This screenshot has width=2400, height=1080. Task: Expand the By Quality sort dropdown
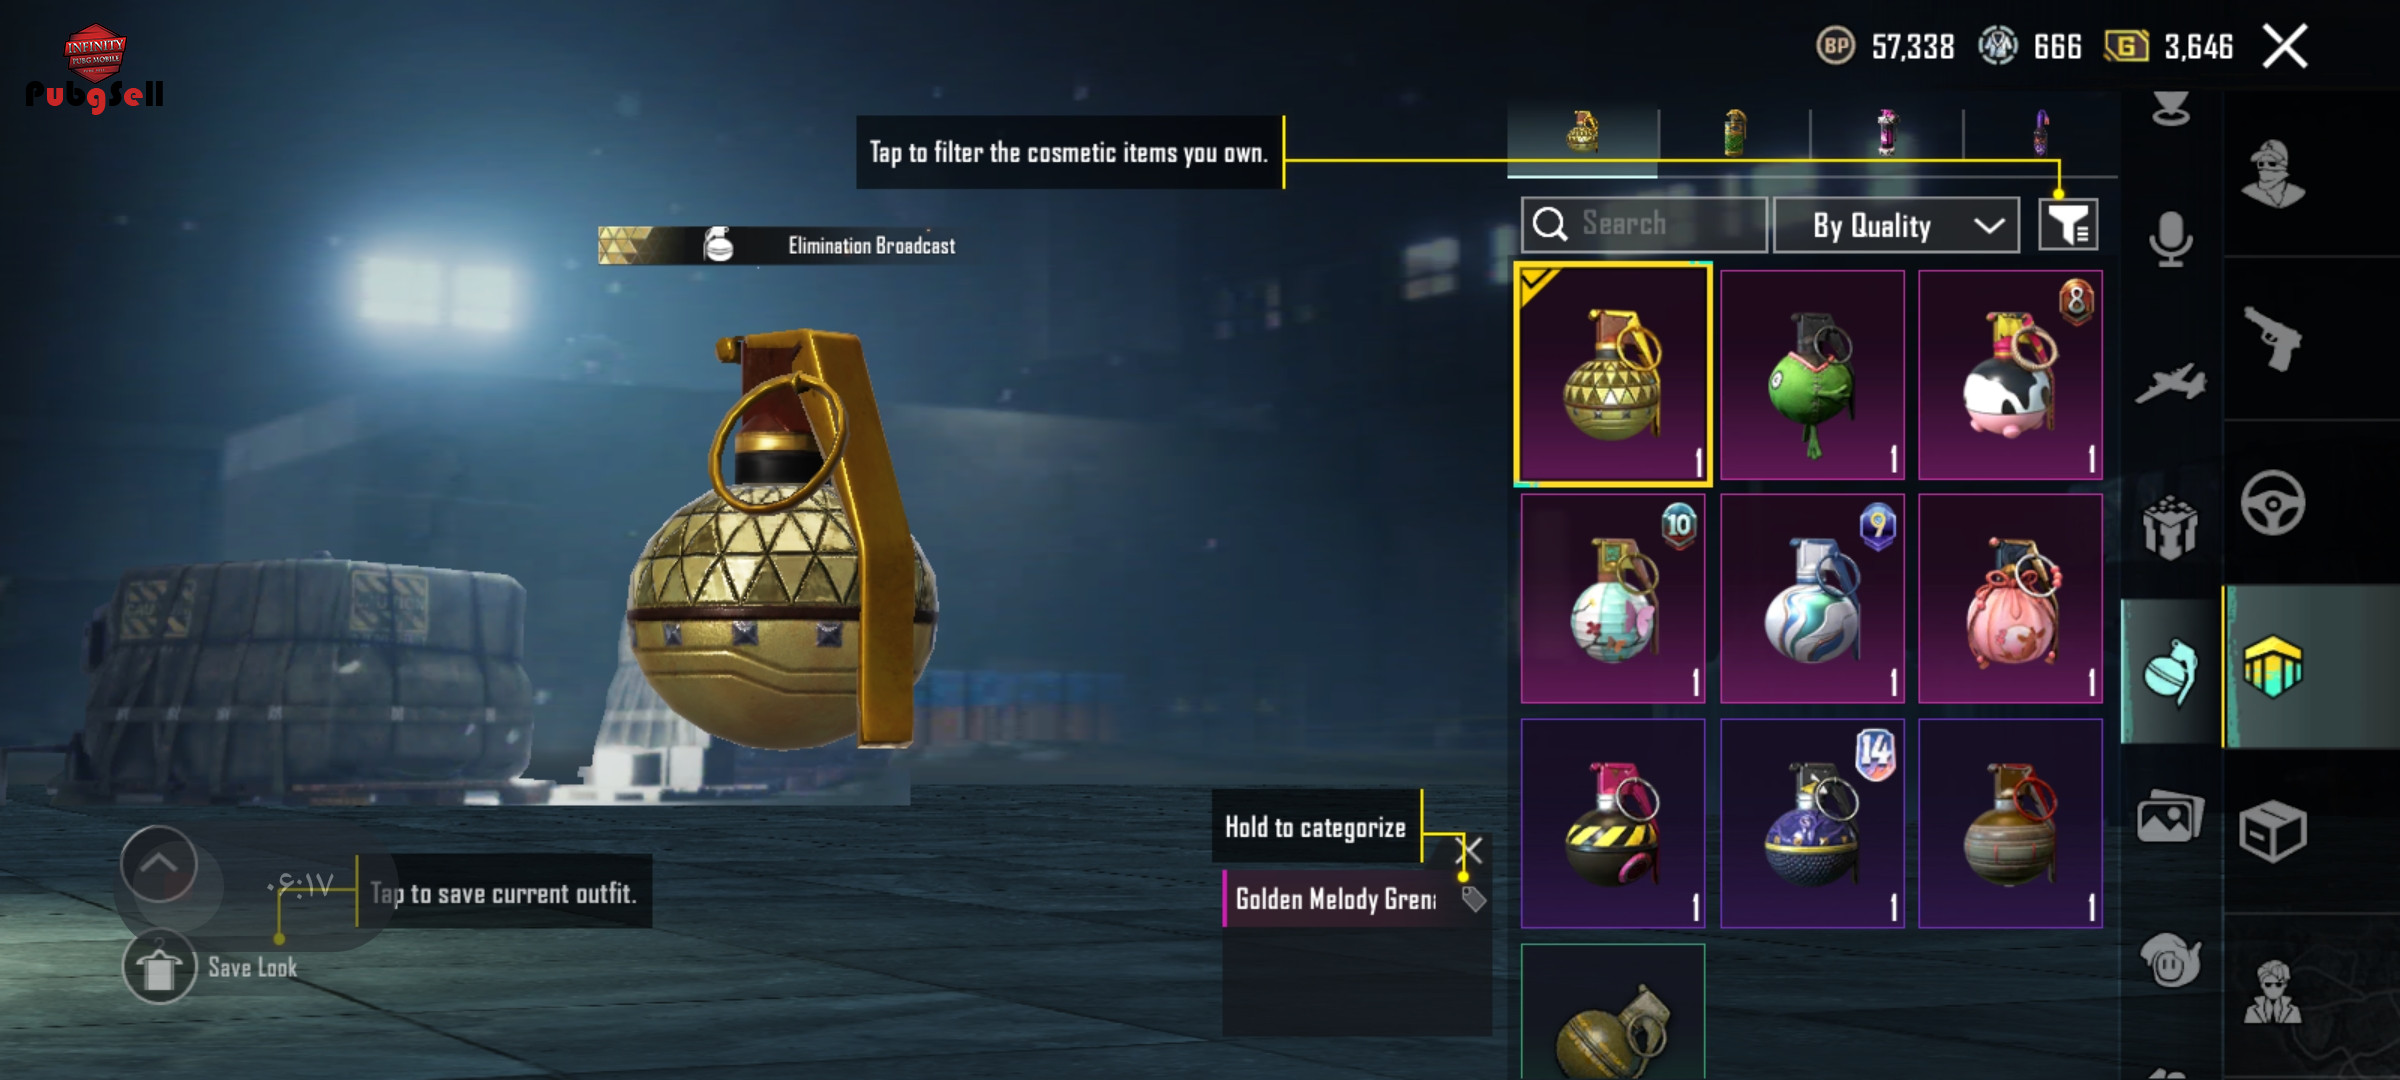coord(1896,225)
